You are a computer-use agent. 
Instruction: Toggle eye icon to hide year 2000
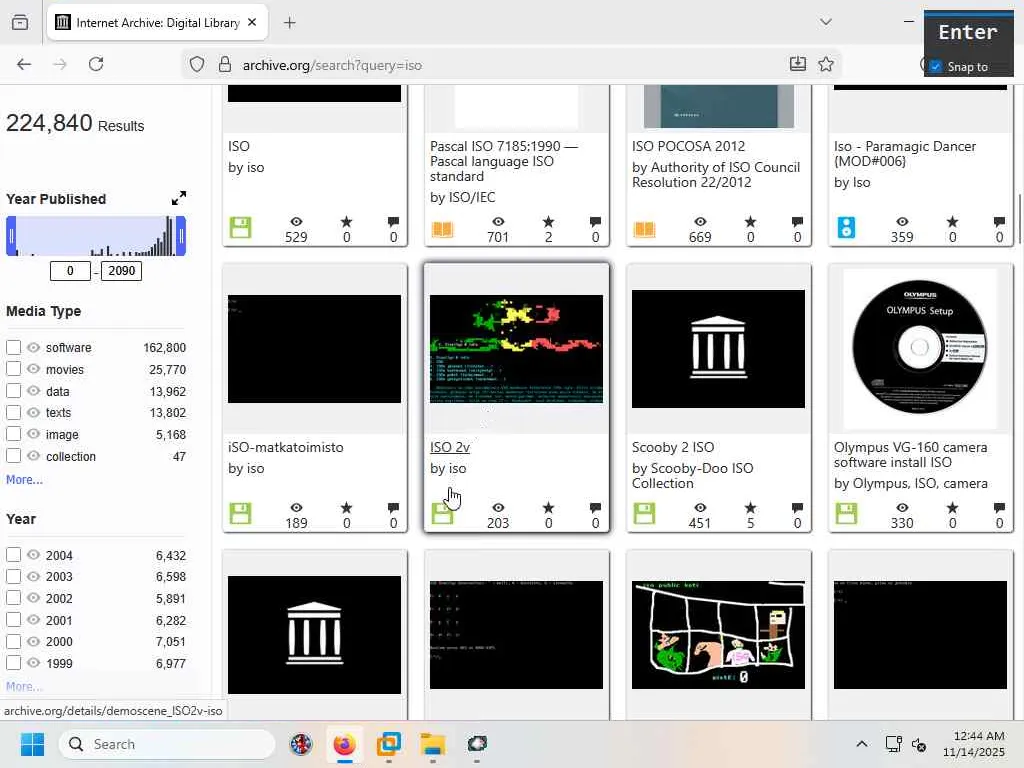click(33, 641)
